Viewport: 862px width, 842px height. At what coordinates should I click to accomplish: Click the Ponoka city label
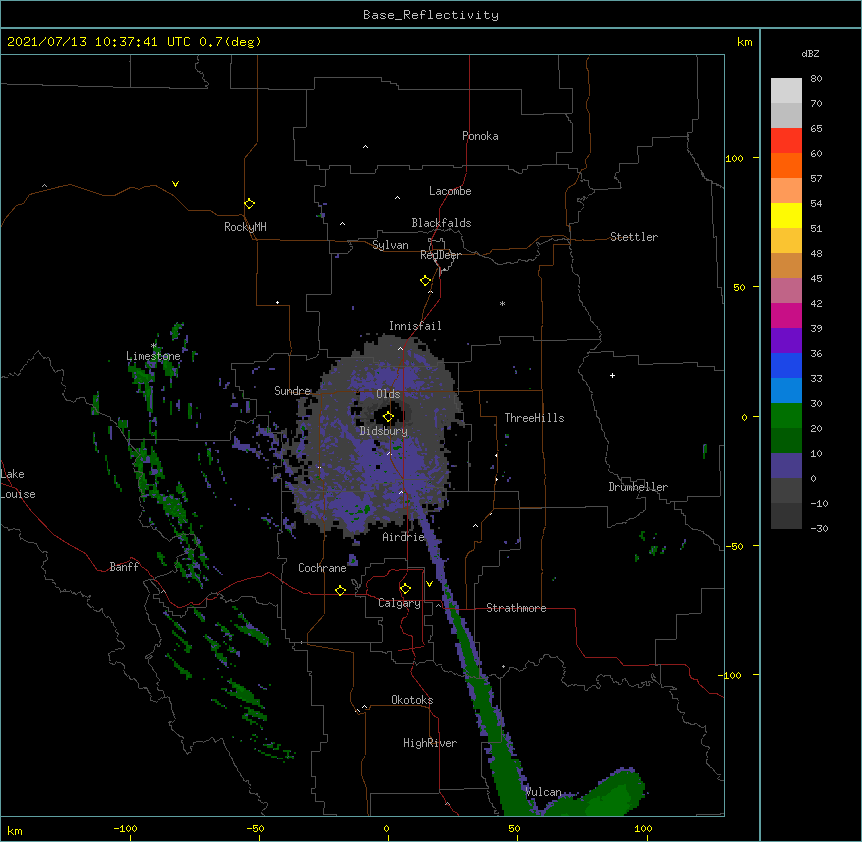coord(480,136)
